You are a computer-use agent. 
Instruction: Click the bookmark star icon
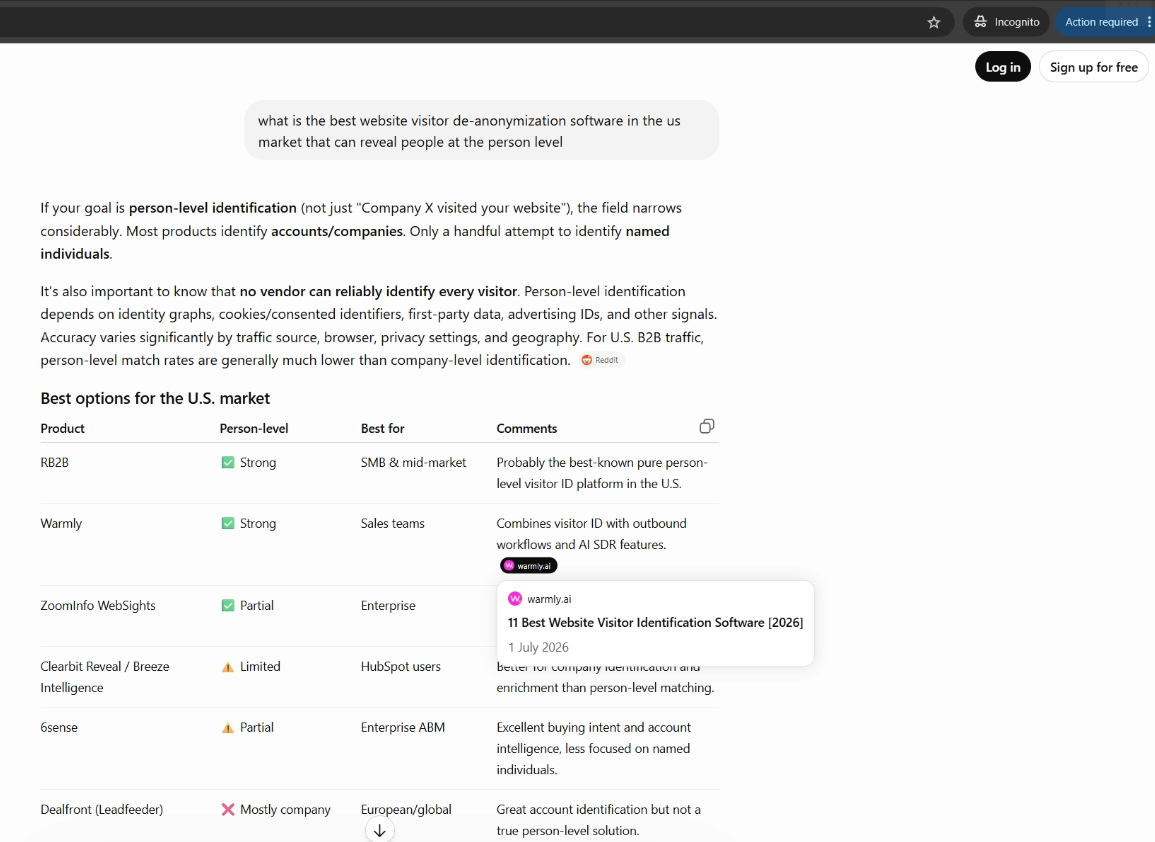[934, 22]
